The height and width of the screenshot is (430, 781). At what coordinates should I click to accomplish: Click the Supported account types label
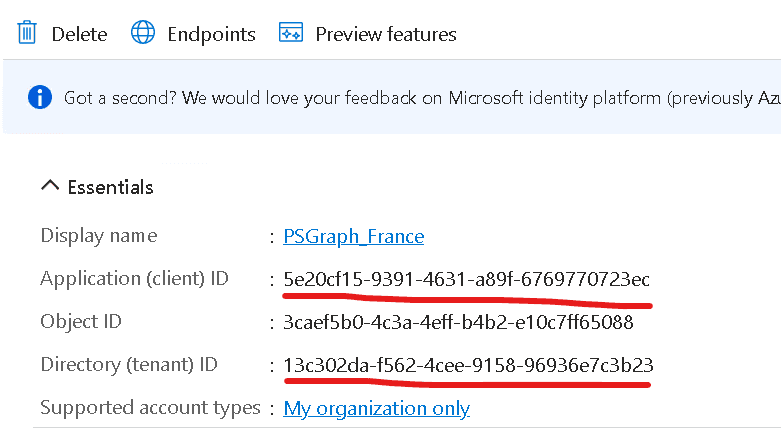(x=150, y=408)
